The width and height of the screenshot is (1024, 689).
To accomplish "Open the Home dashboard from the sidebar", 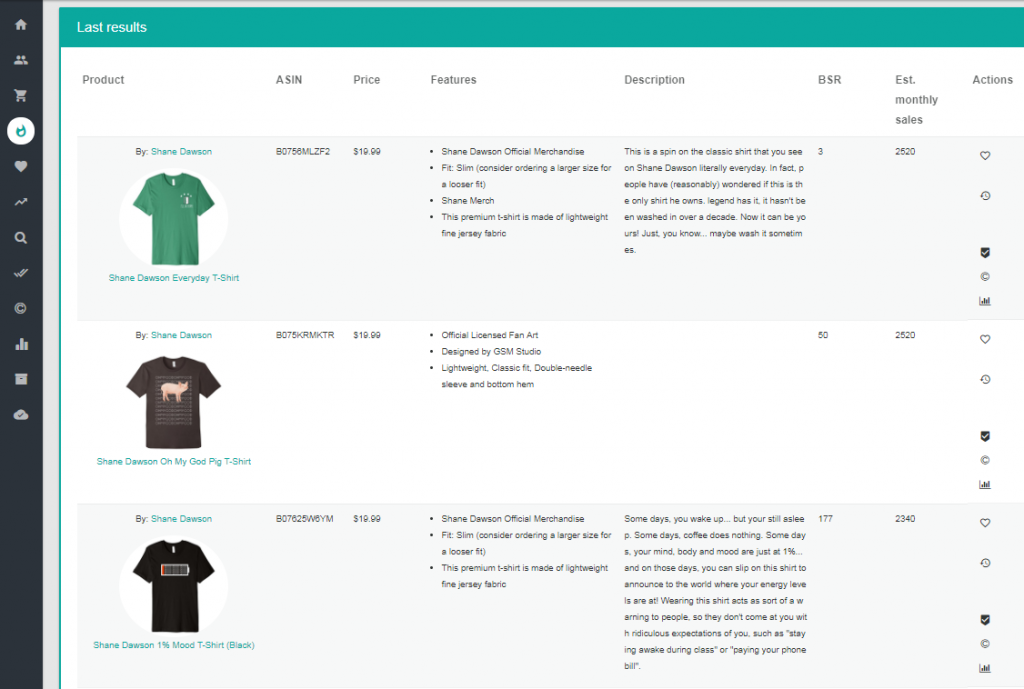I will [20, 24].
